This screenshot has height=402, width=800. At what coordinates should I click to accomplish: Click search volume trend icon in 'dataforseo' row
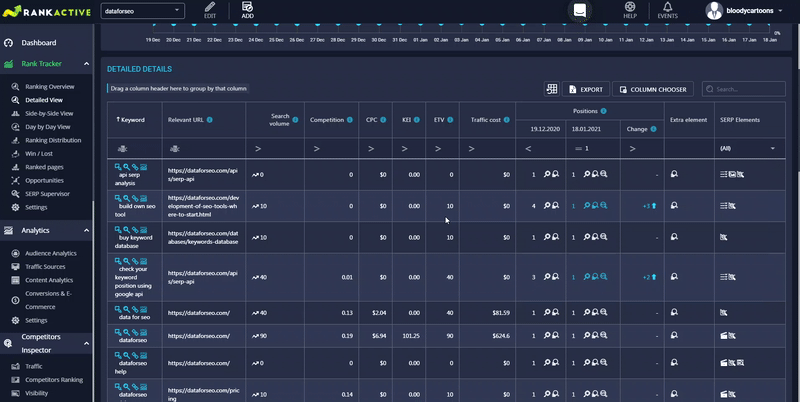tap(255, 336)
